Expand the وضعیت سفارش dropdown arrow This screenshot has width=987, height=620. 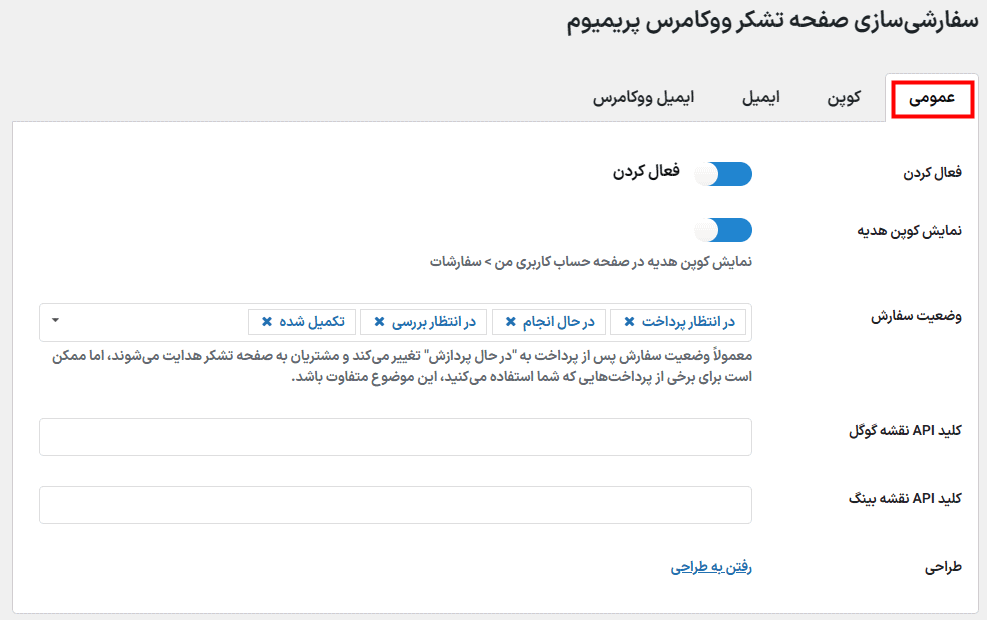click(x=55, y=320)
